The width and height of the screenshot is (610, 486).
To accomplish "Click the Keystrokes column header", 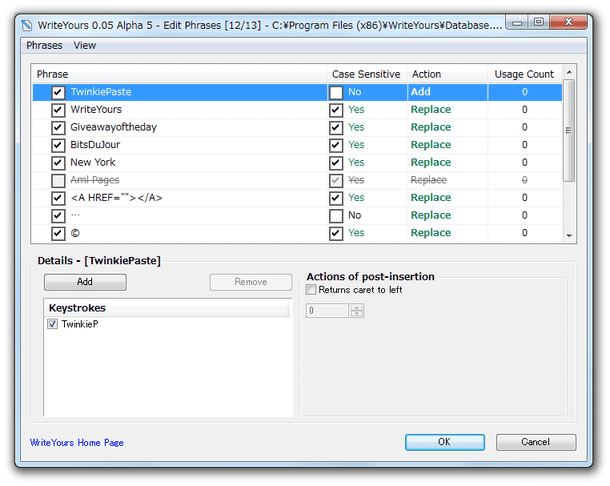I will click(167, 308).
